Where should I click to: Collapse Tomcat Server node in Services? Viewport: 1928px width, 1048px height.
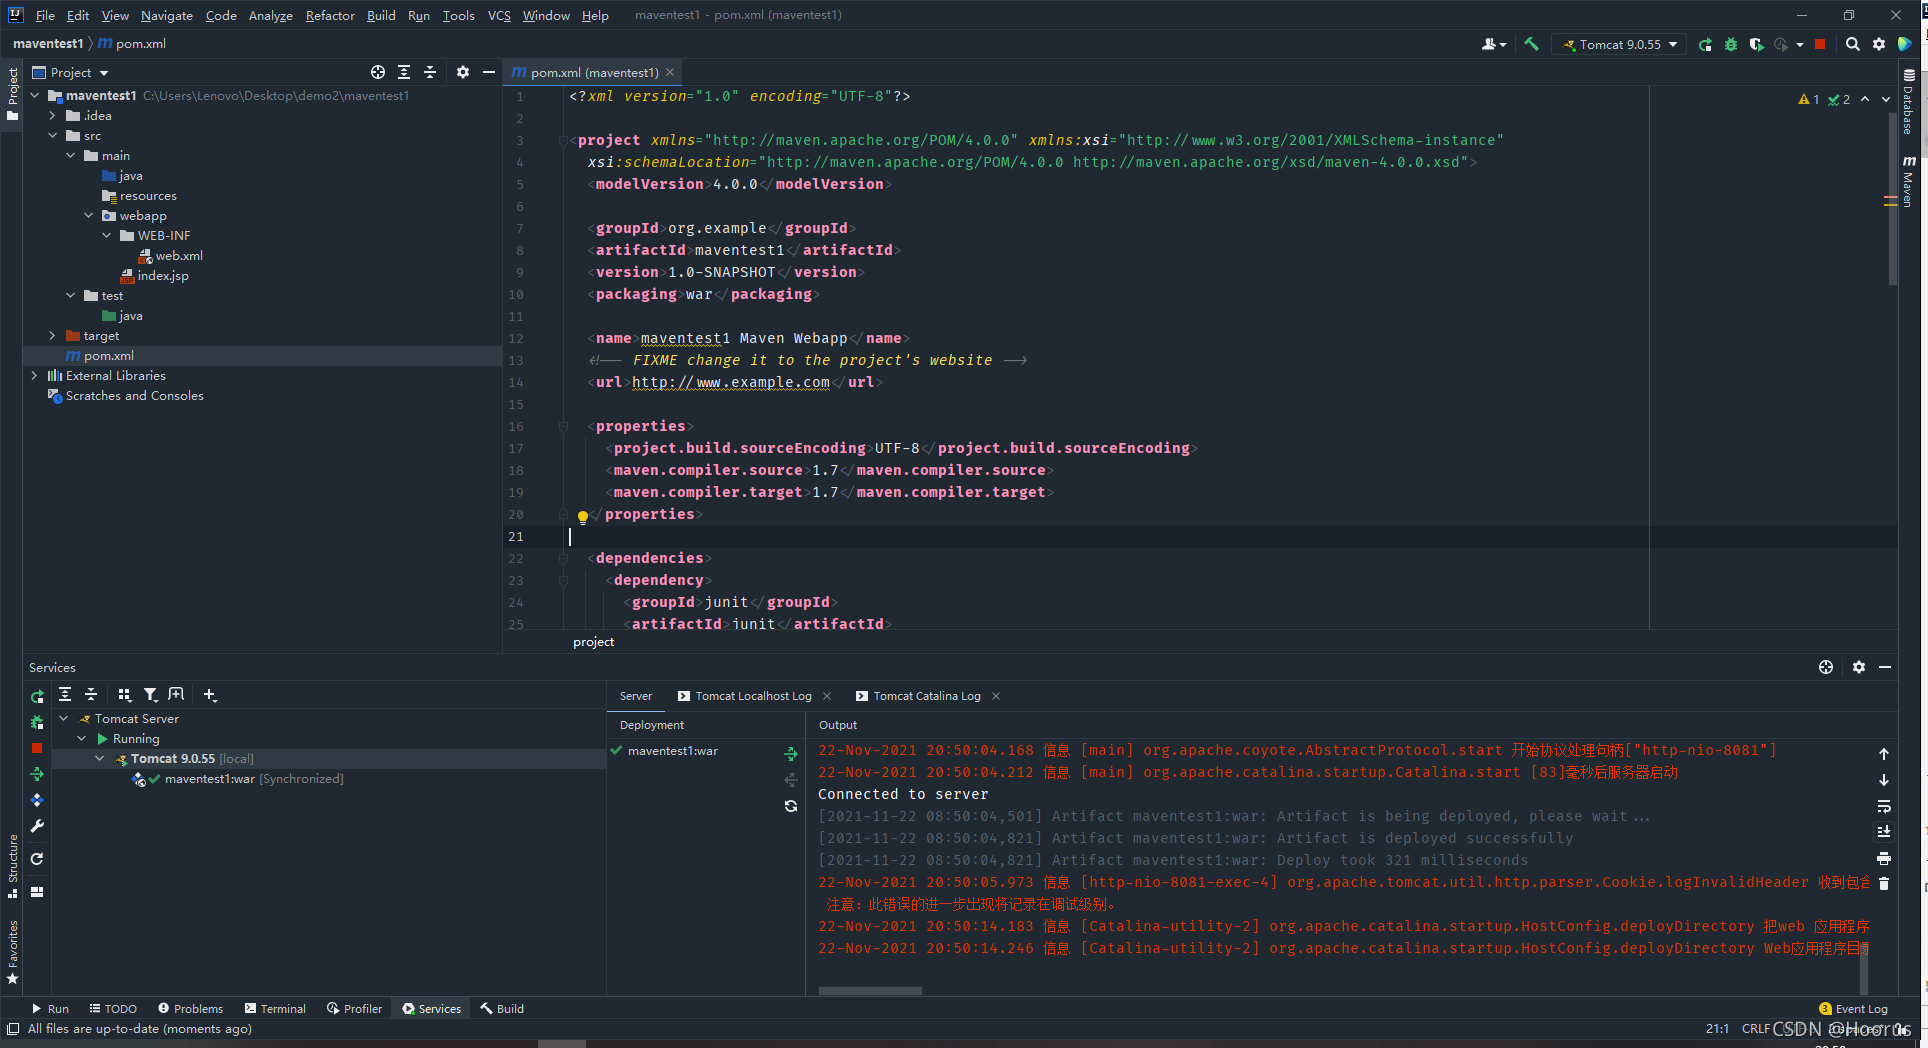(64, 719)
